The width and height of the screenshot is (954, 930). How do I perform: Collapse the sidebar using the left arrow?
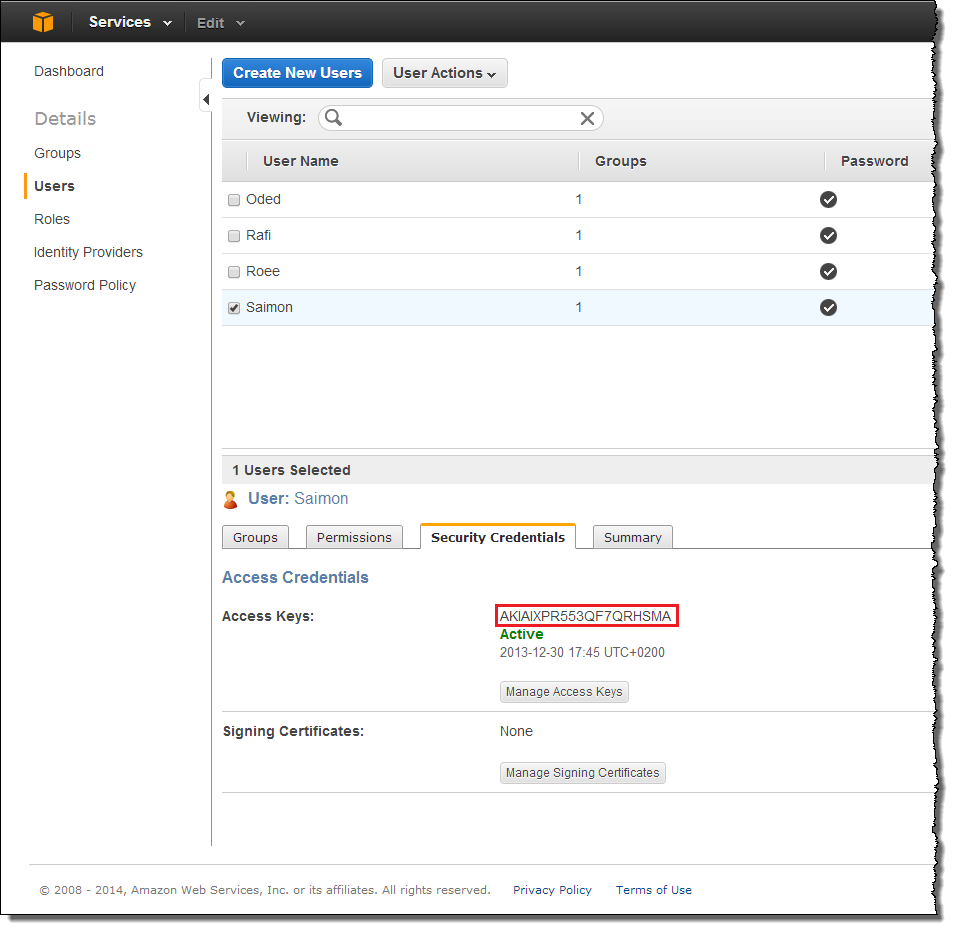click(206, 99)
